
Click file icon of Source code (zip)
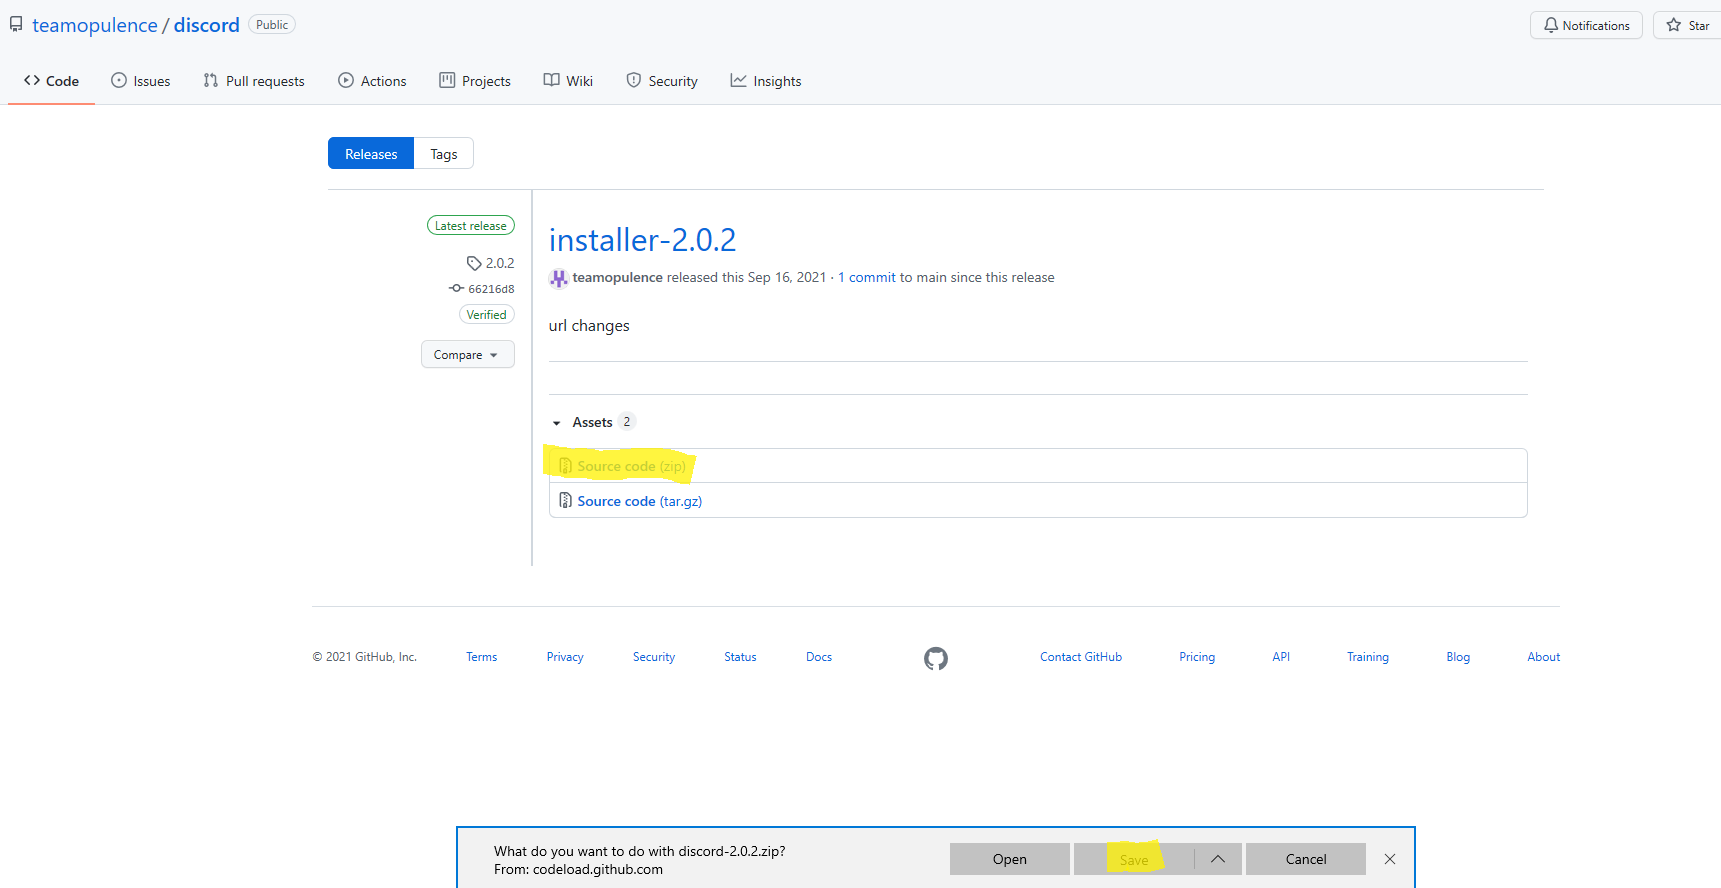point(566,466)
